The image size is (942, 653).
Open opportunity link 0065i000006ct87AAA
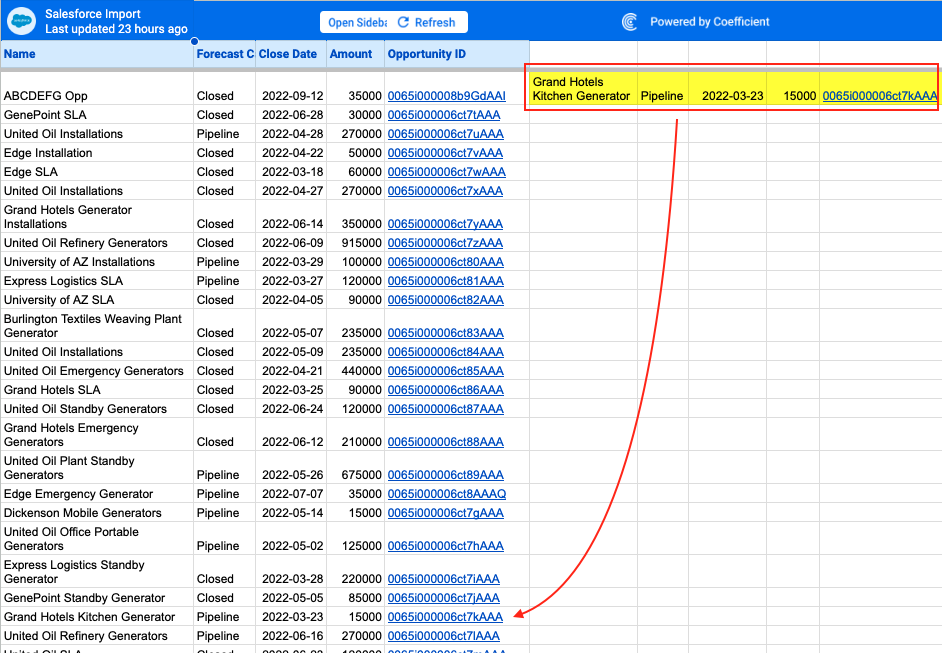pos(446,409)
